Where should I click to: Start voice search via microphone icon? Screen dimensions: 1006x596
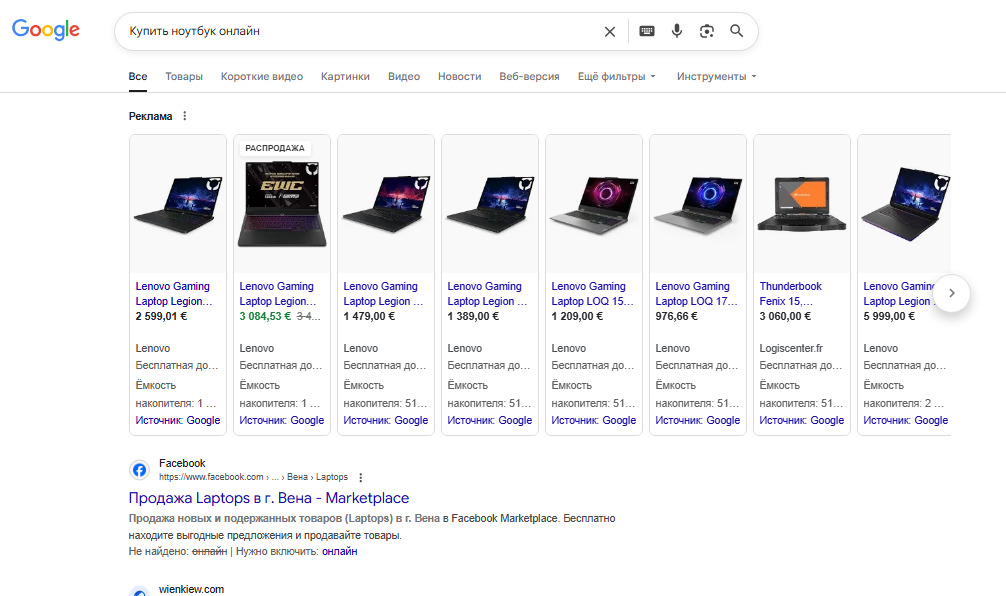coord(677,31)
